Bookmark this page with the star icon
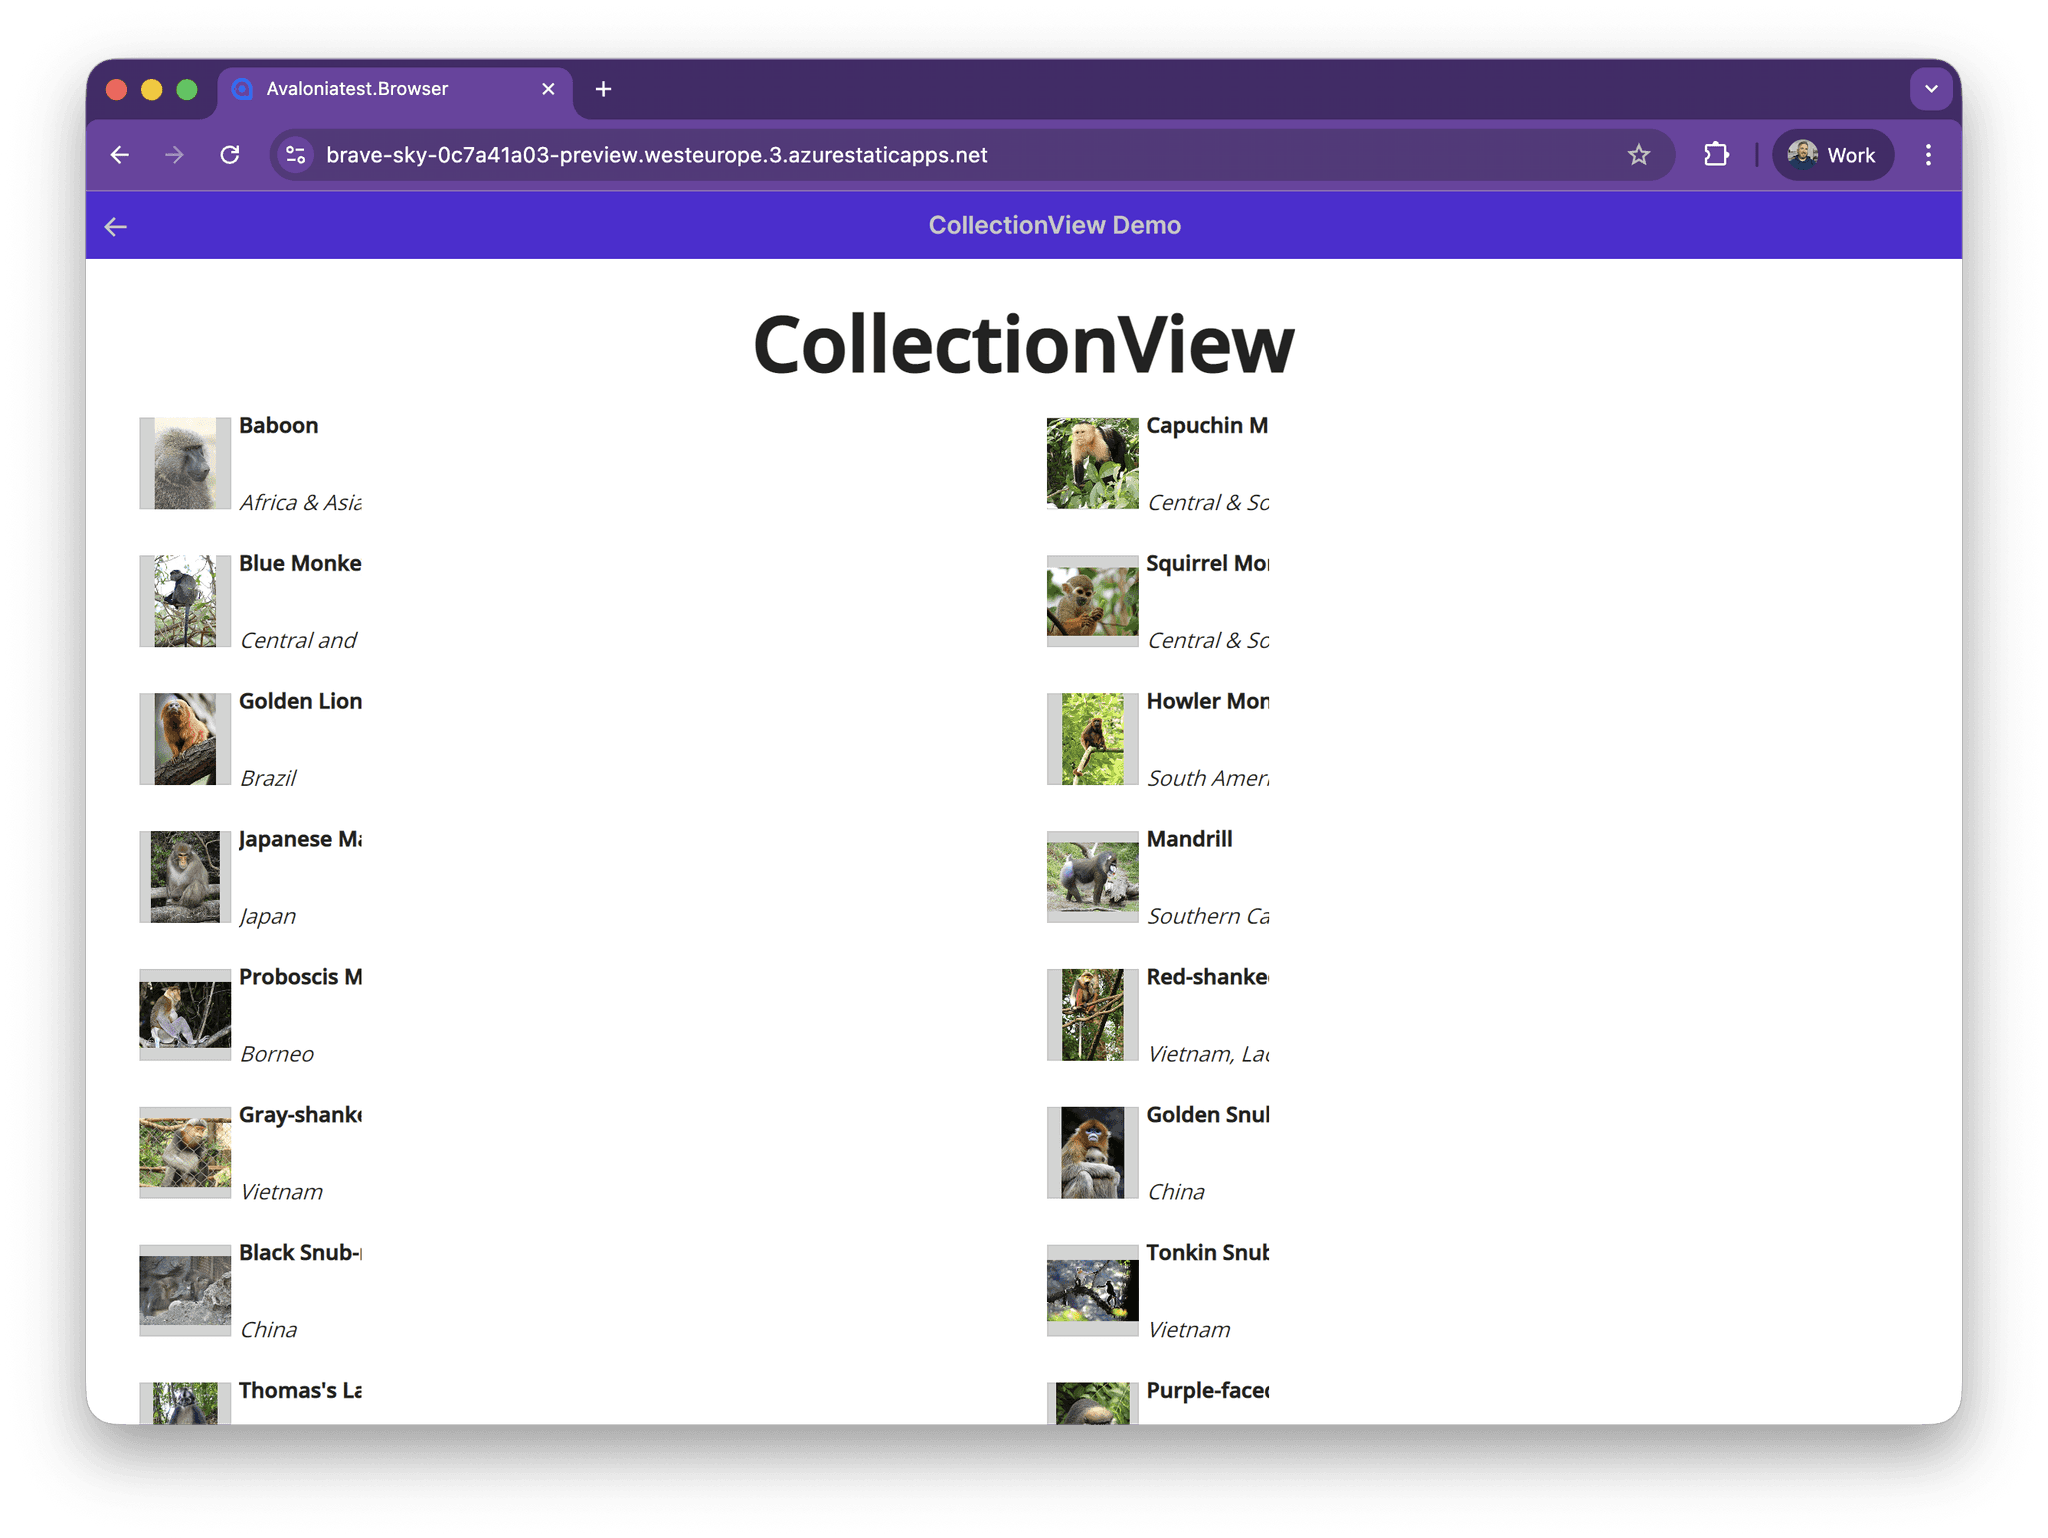This screenshot has height=1538, width=2048. point(1638,155)
